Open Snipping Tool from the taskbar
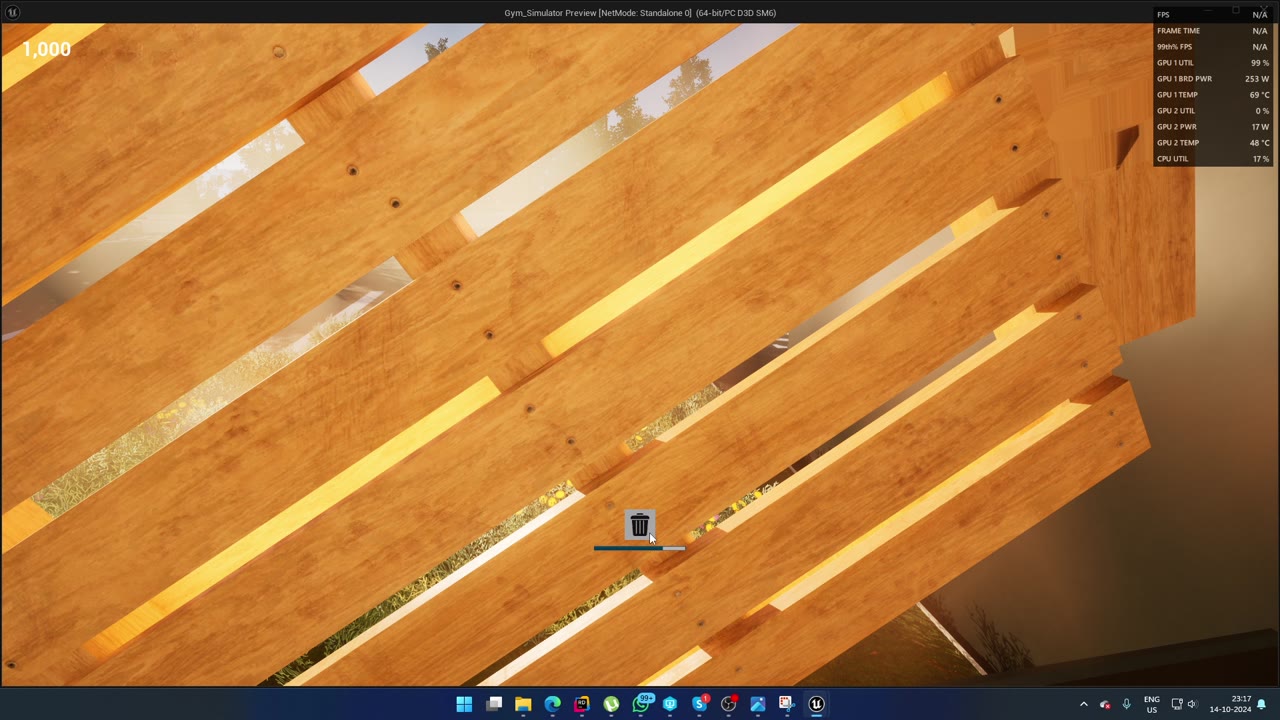Screen dimensions: 1280x720 click(x=787, y=704)
